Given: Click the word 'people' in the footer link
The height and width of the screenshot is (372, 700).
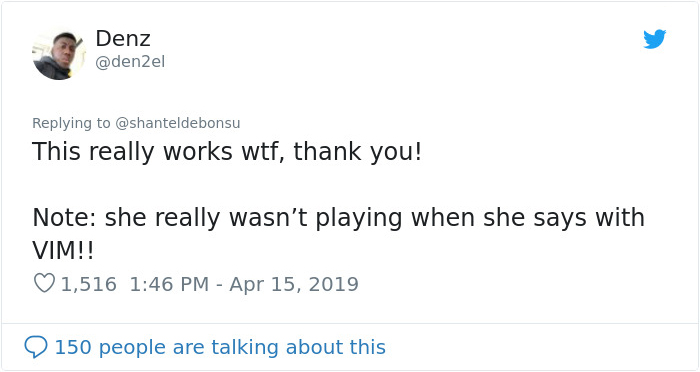Looking at the screenshot, I should (x=132, y=348).
